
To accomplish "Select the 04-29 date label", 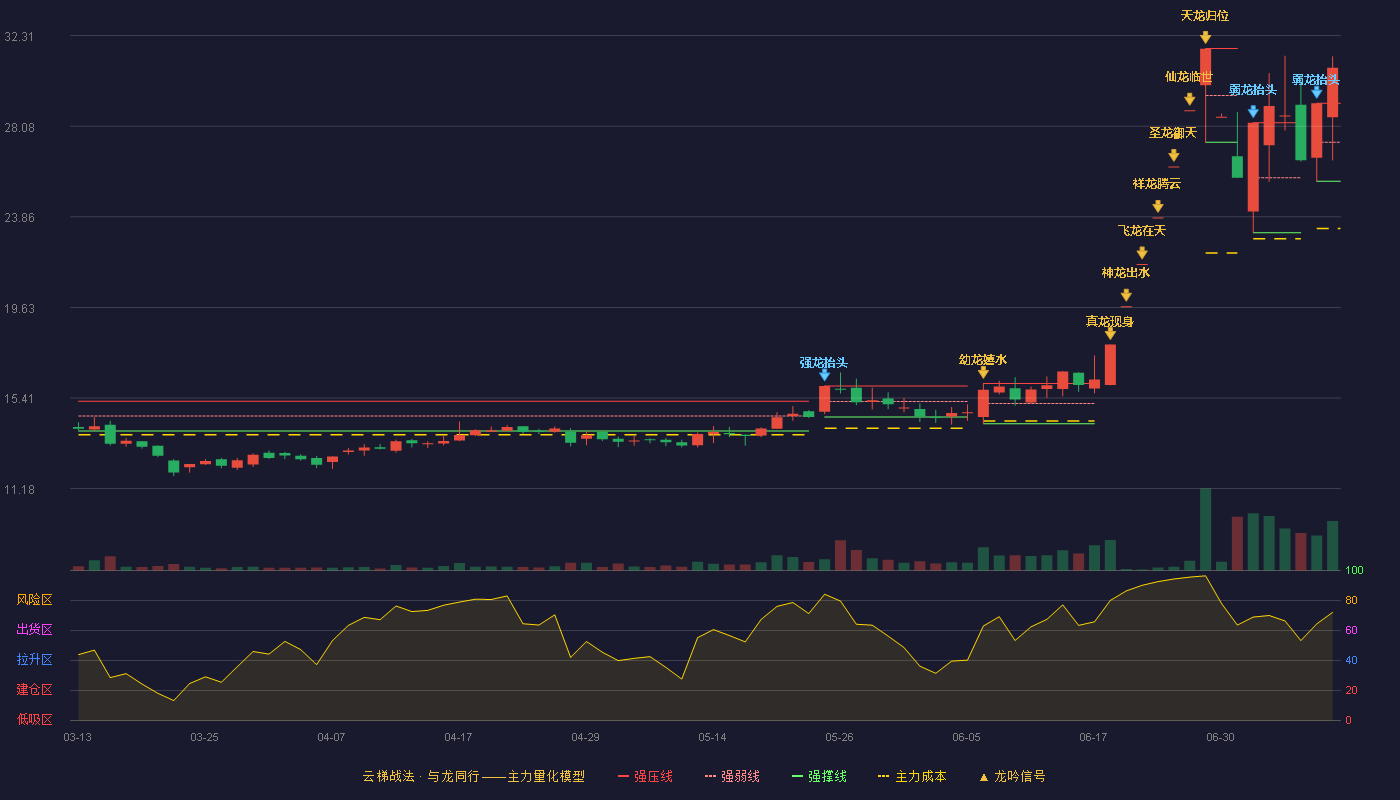I will 585,737.
